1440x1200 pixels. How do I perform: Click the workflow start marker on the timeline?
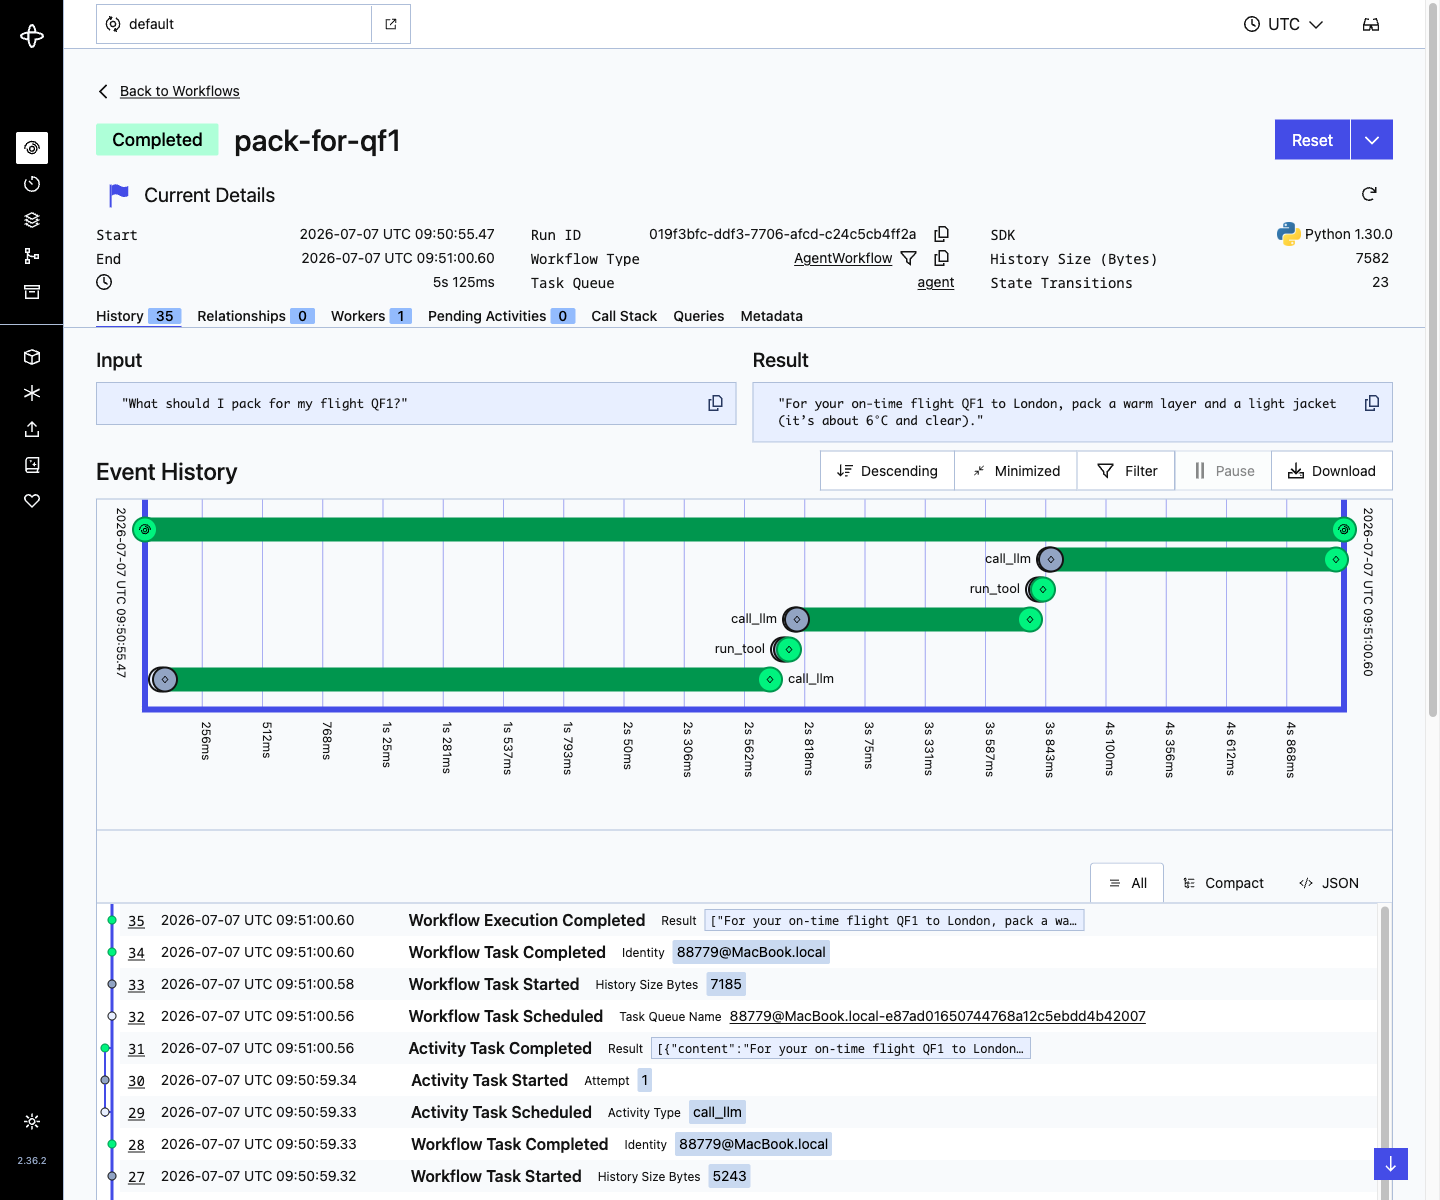[145, 529]
